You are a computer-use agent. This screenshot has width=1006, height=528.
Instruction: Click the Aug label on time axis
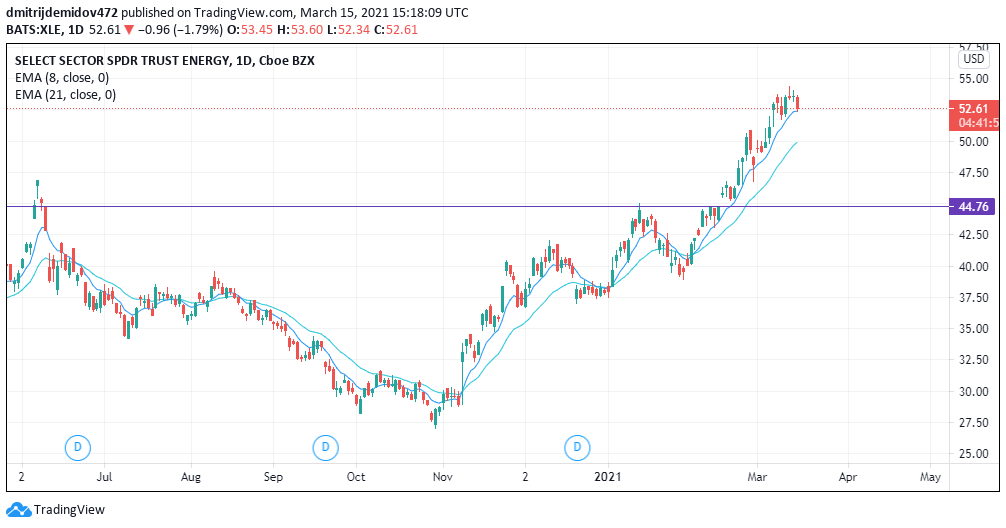191,477
